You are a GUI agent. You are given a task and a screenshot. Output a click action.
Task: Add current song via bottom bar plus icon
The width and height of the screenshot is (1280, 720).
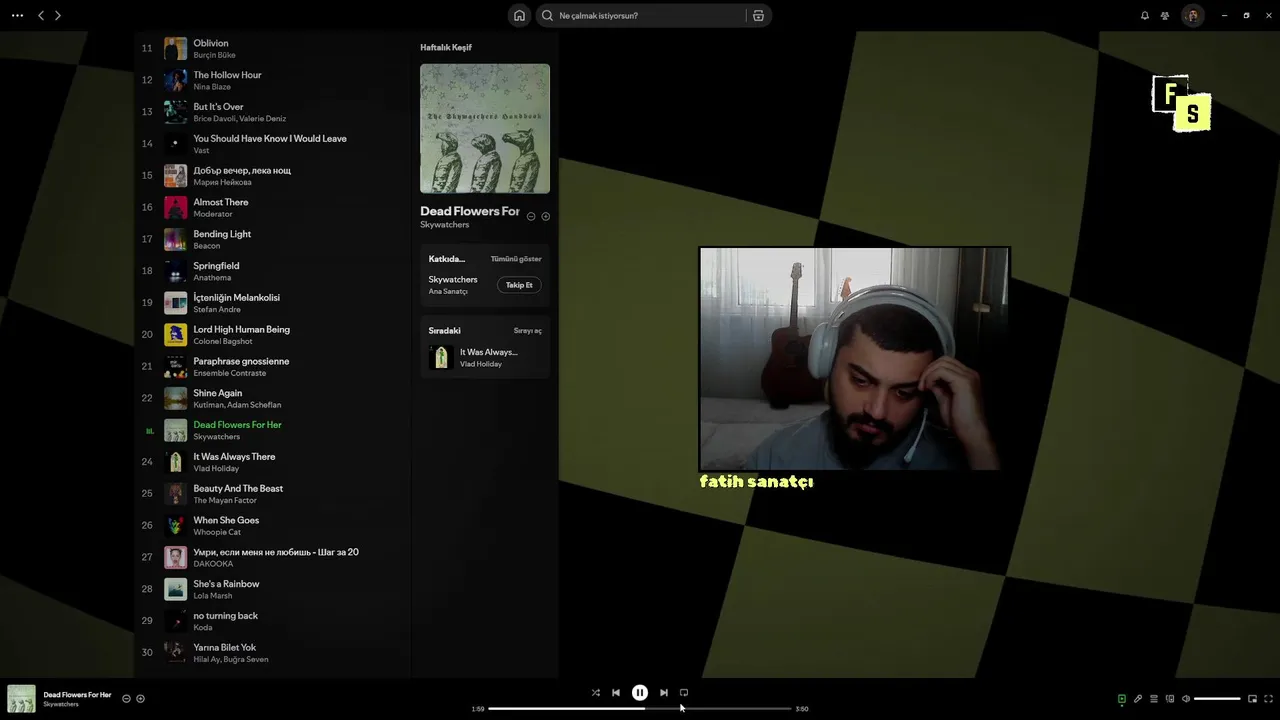(x=140, y=698)
